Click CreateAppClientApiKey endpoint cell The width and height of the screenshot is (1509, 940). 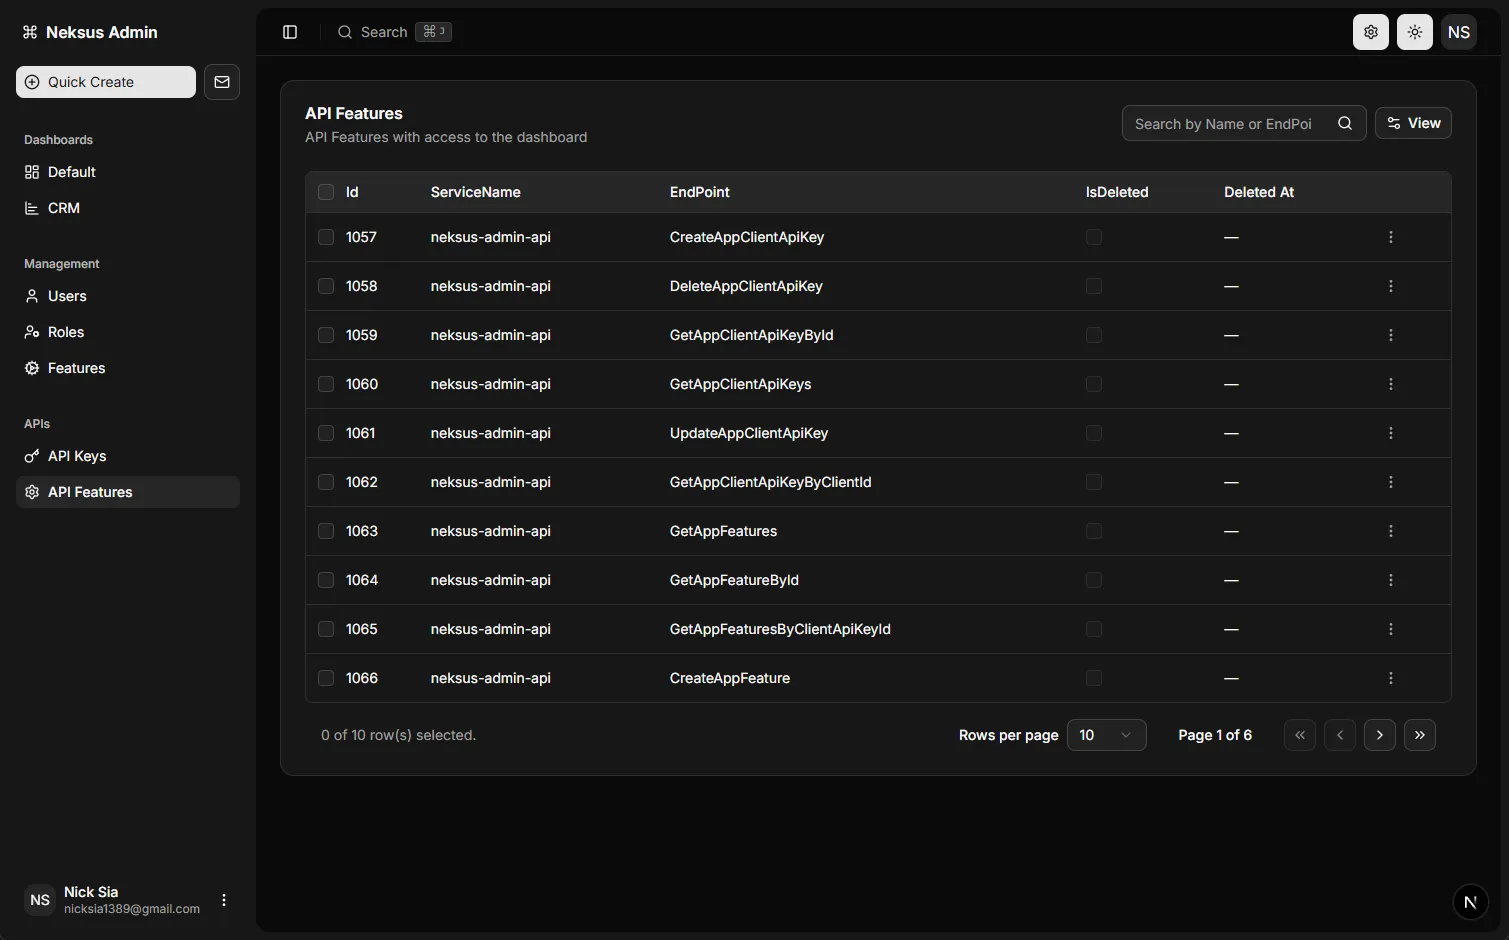[x=747, y=237]
